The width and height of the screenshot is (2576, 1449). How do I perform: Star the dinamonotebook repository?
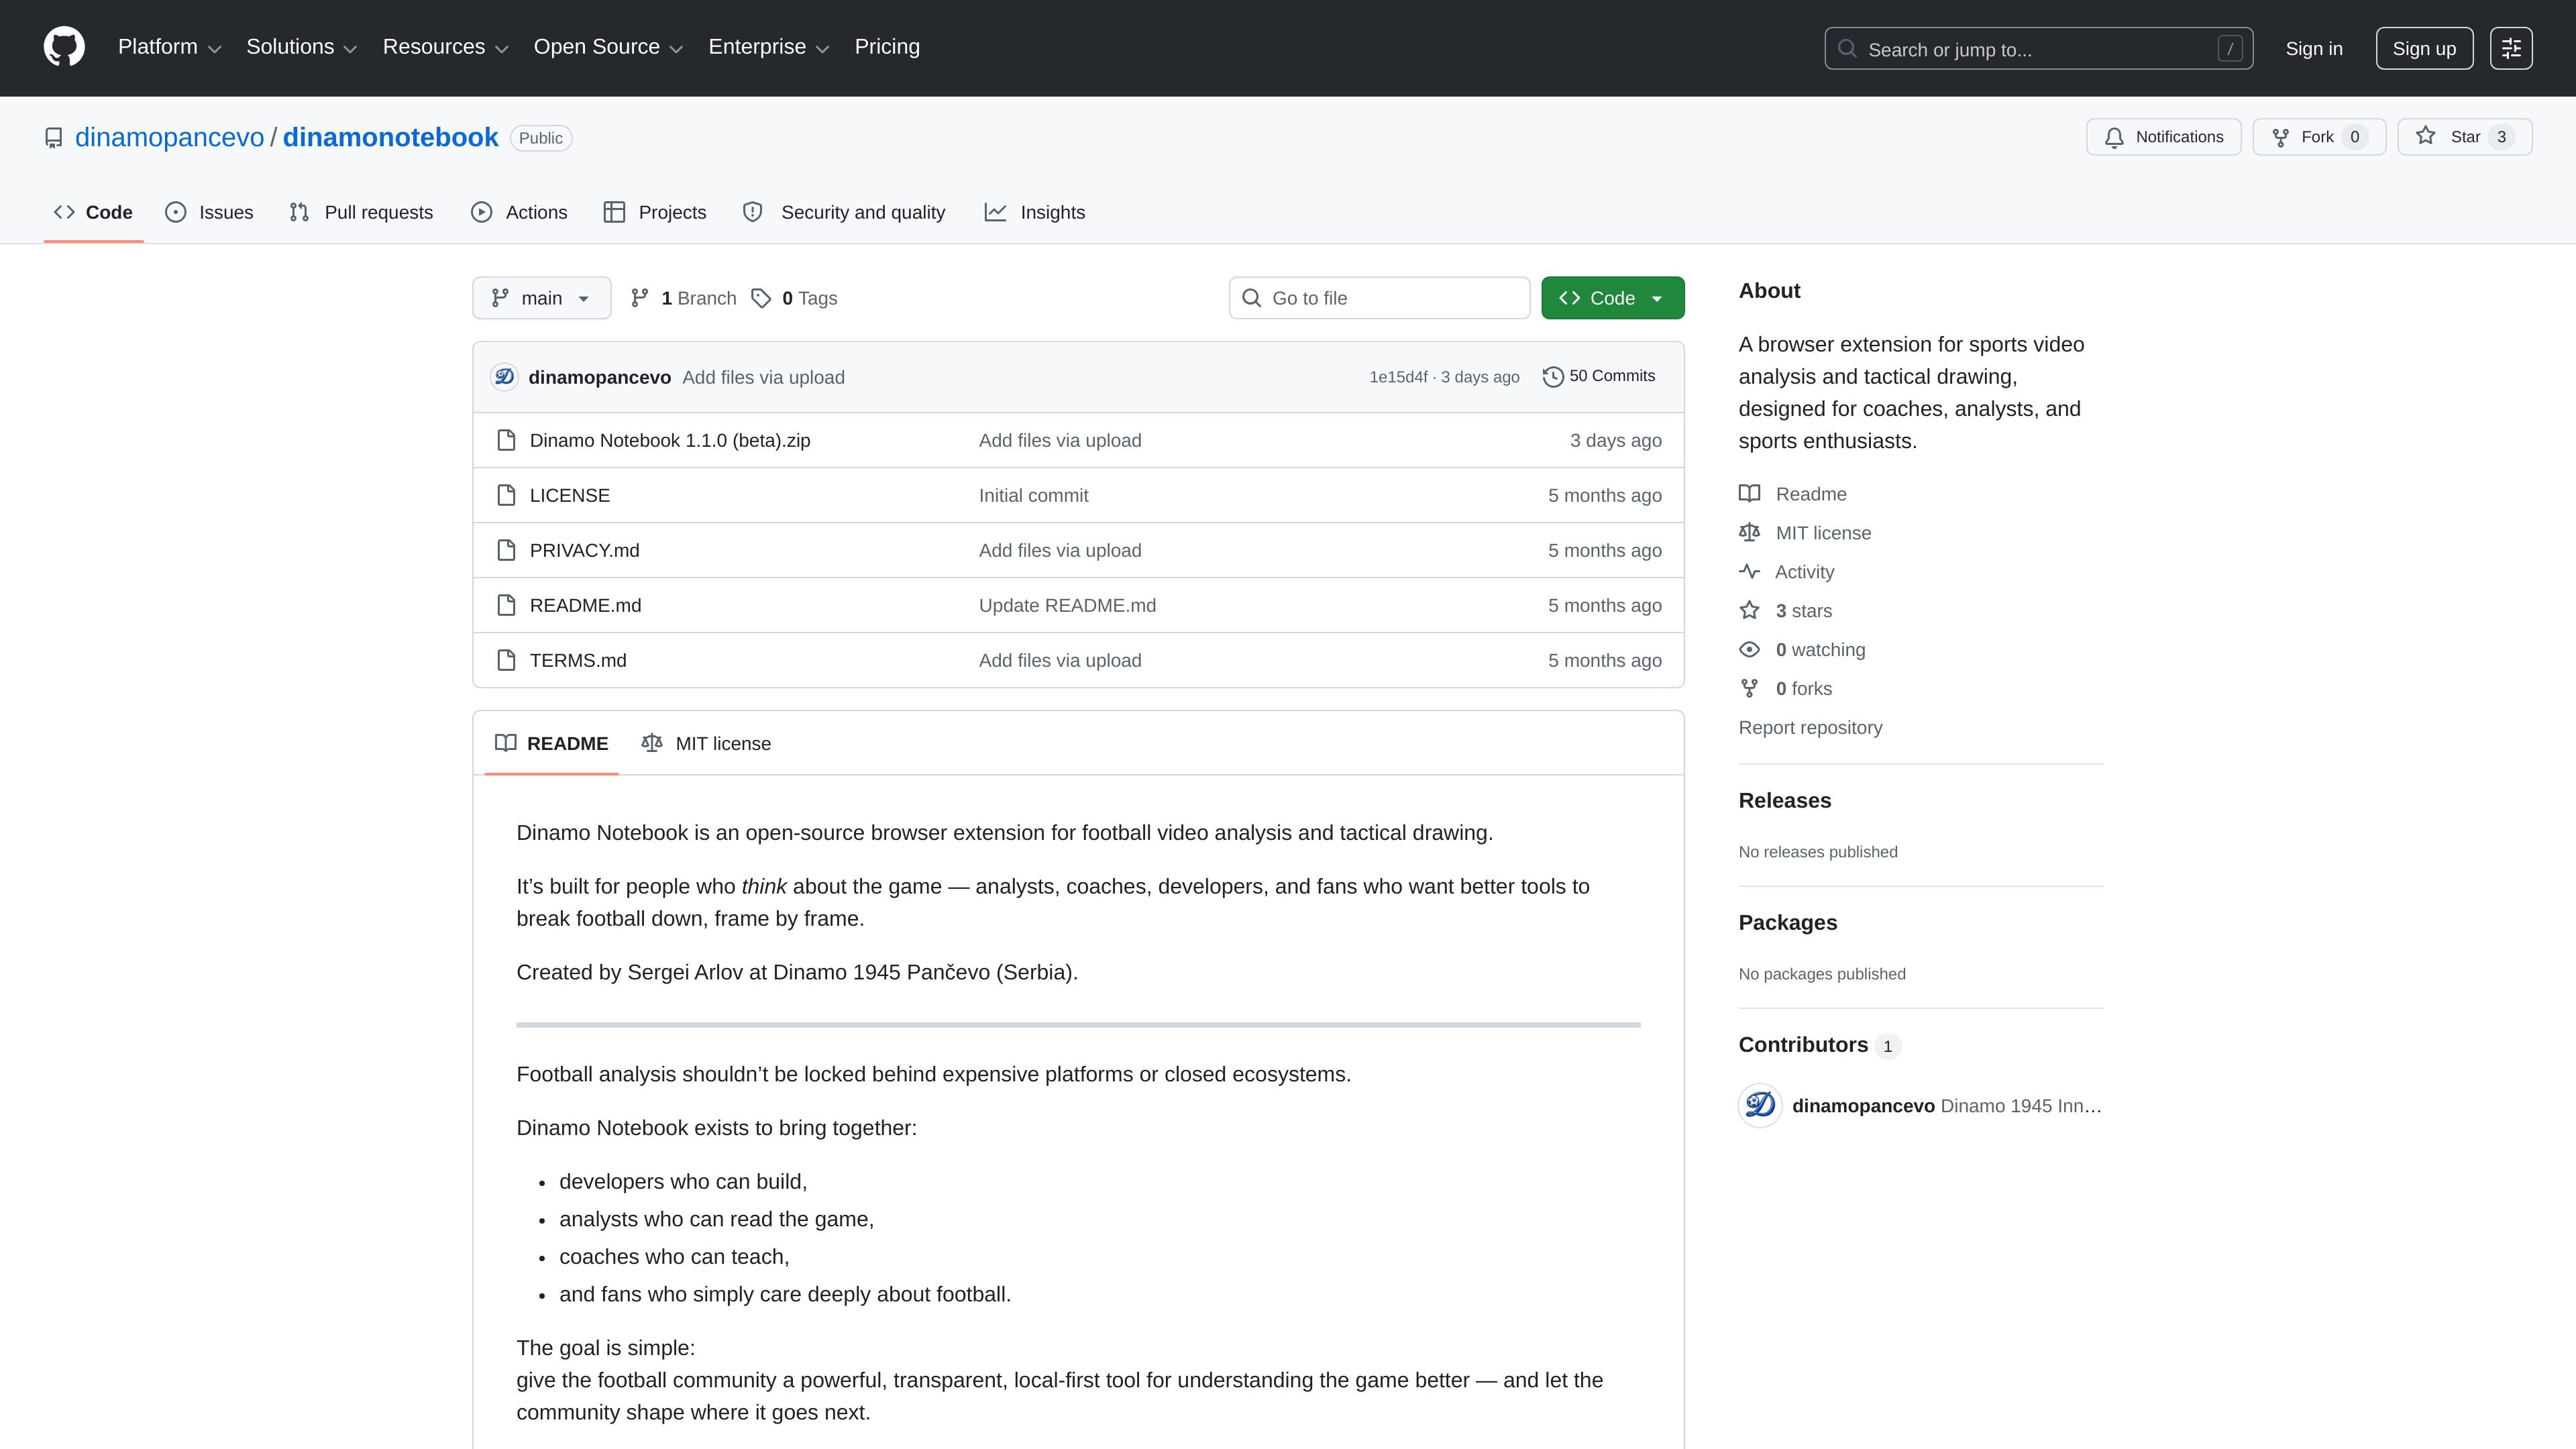(2464, 137)
